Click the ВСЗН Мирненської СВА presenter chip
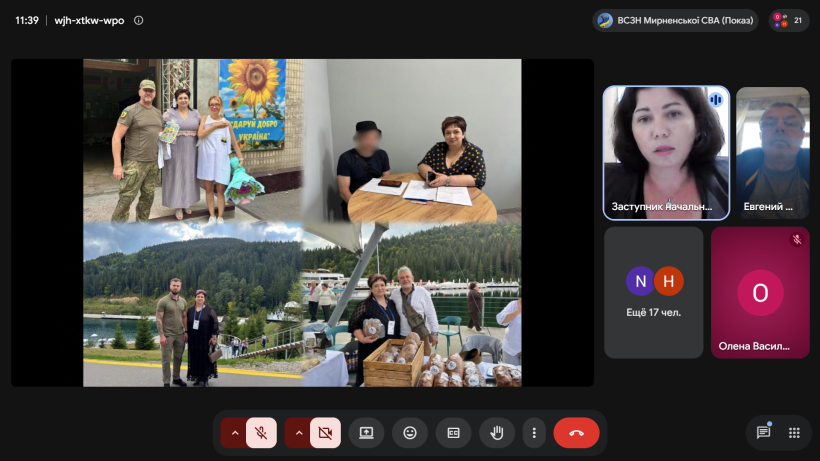Viewport: 820px width, 461px height. (x=675, y=20)
